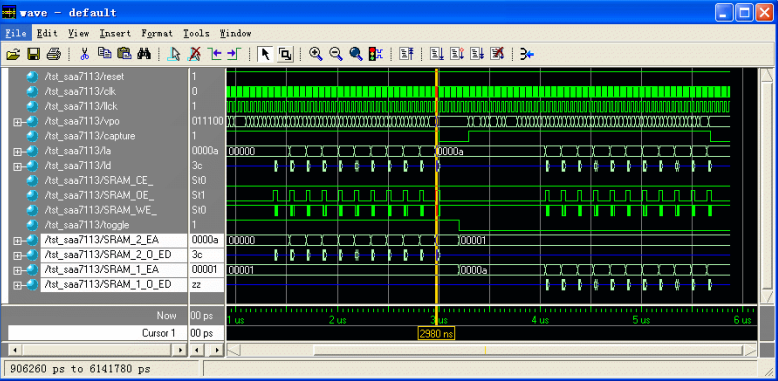Expand the /tst_saa7113/la bus
This screenshot has width=778, height=381.
pyautogui.click(x=17, y=151)
